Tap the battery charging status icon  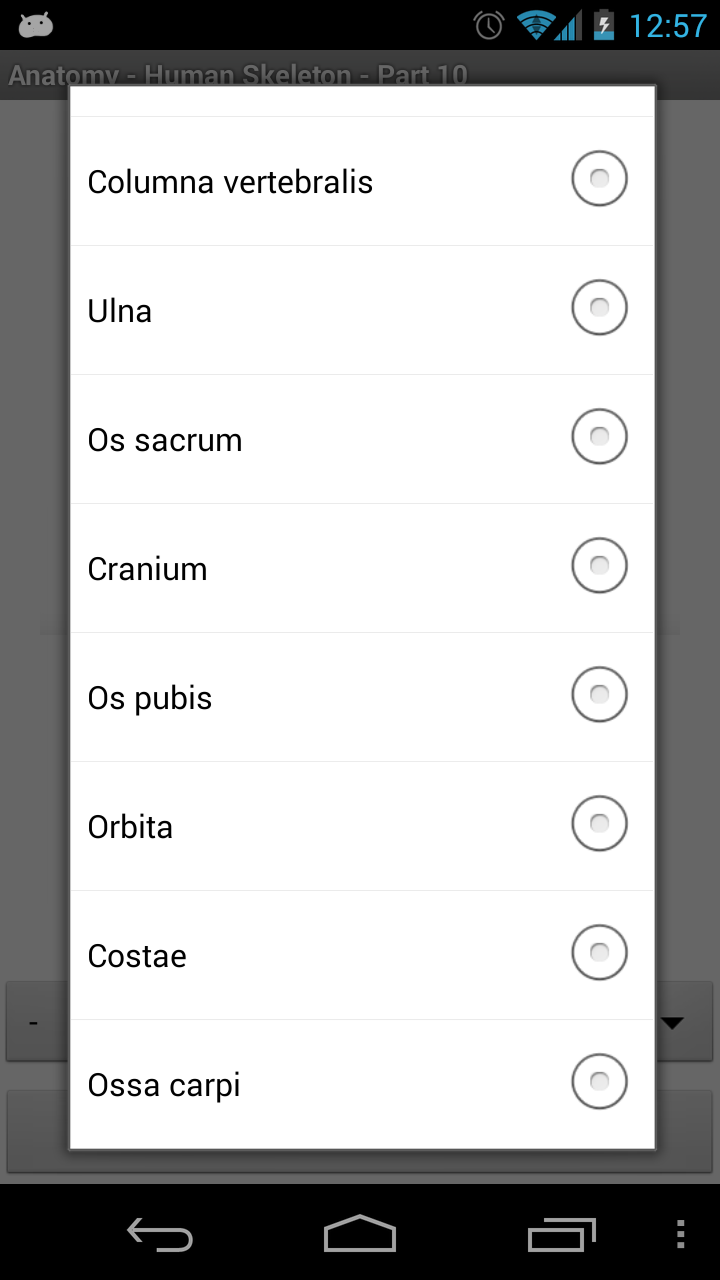point(603,25)
